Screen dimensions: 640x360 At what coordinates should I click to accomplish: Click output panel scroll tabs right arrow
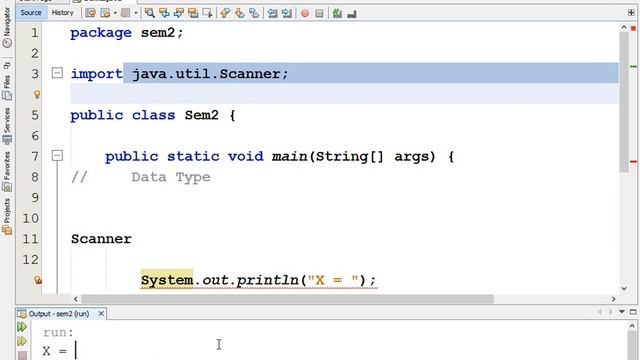click(611, 312)
